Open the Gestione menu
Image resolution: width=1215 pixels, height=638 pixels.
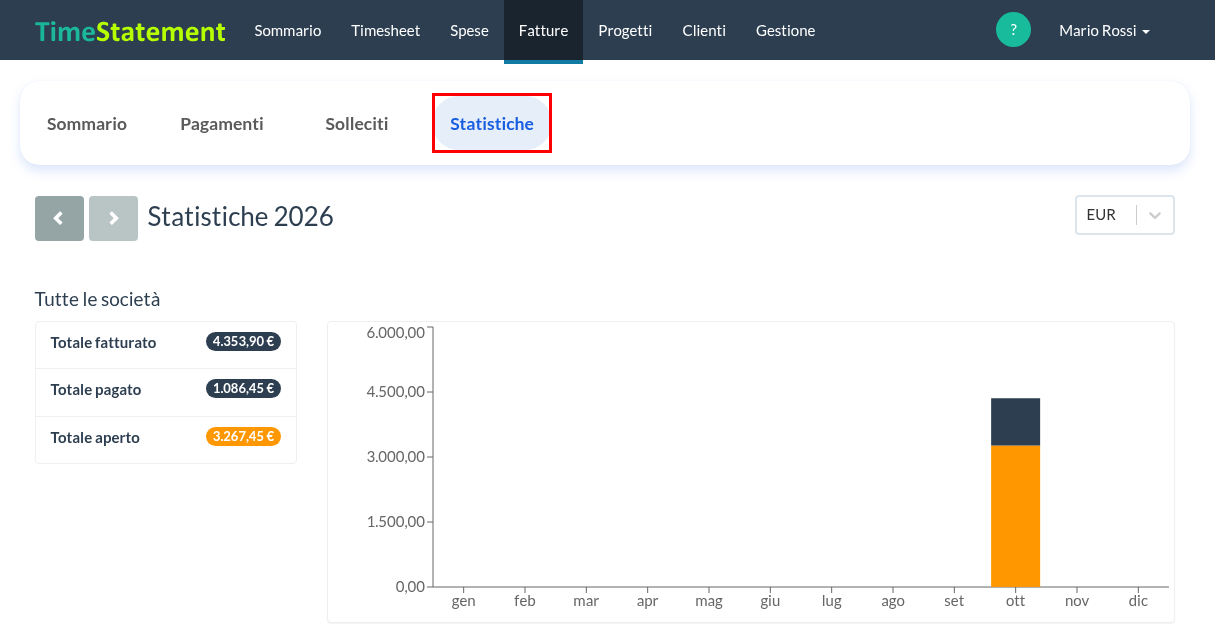(x=785, y=30)
